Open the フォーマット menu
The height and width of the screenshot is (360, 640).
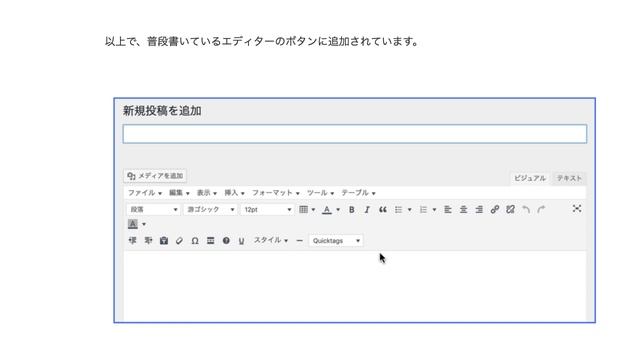(x=276, y=193)
